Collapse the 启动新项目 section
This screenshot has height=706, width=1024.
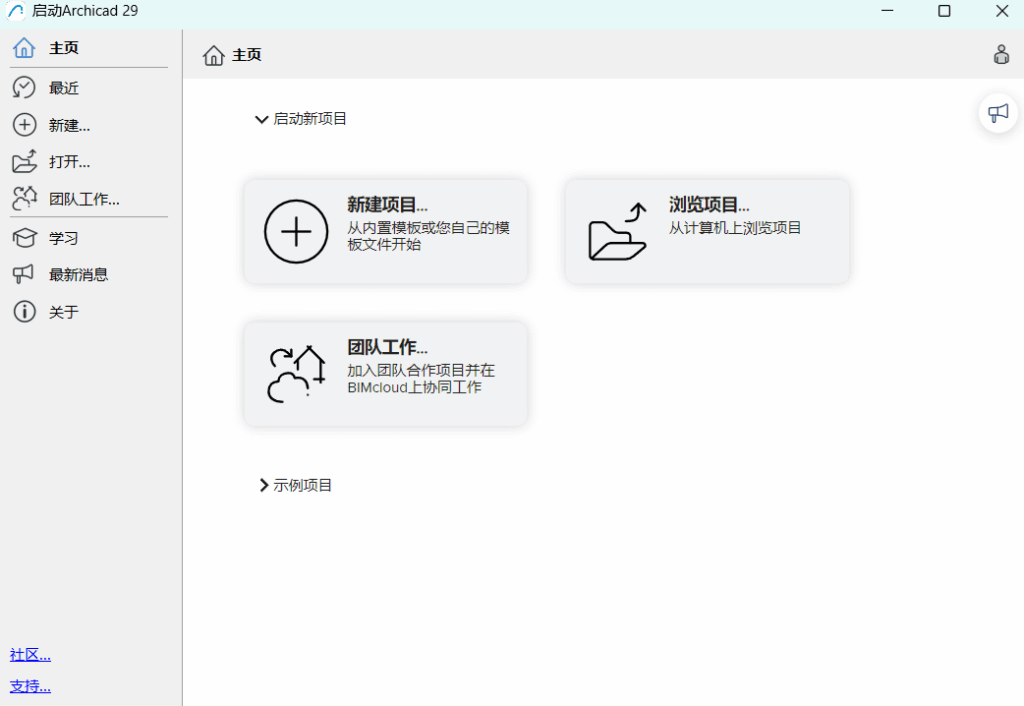pyautogui.click(x=262, y=119)
